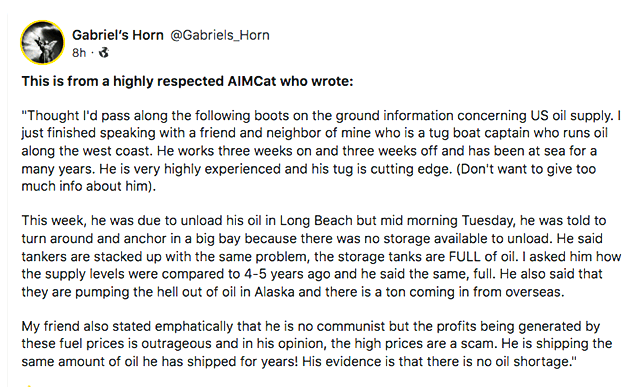This screenshot has height=387, width=640.
Task: Click the word Alaska in the post
Action: (274, 292)
